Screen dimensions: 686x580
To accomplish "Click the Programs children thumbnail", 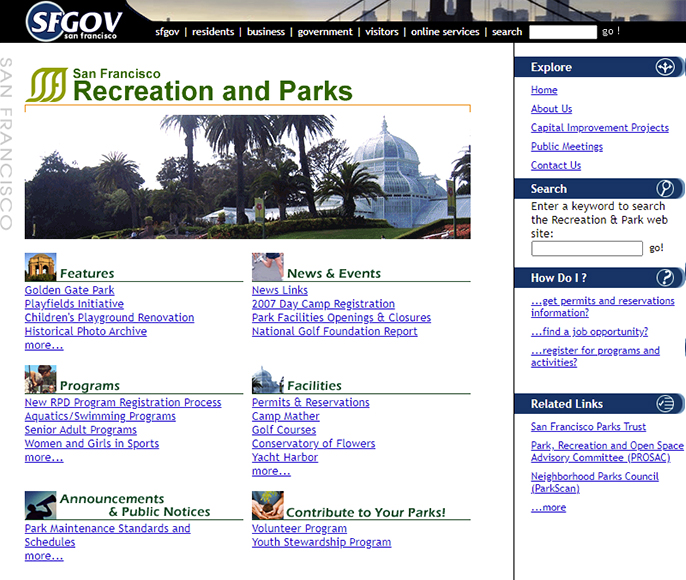I will [x=40, y=379].
